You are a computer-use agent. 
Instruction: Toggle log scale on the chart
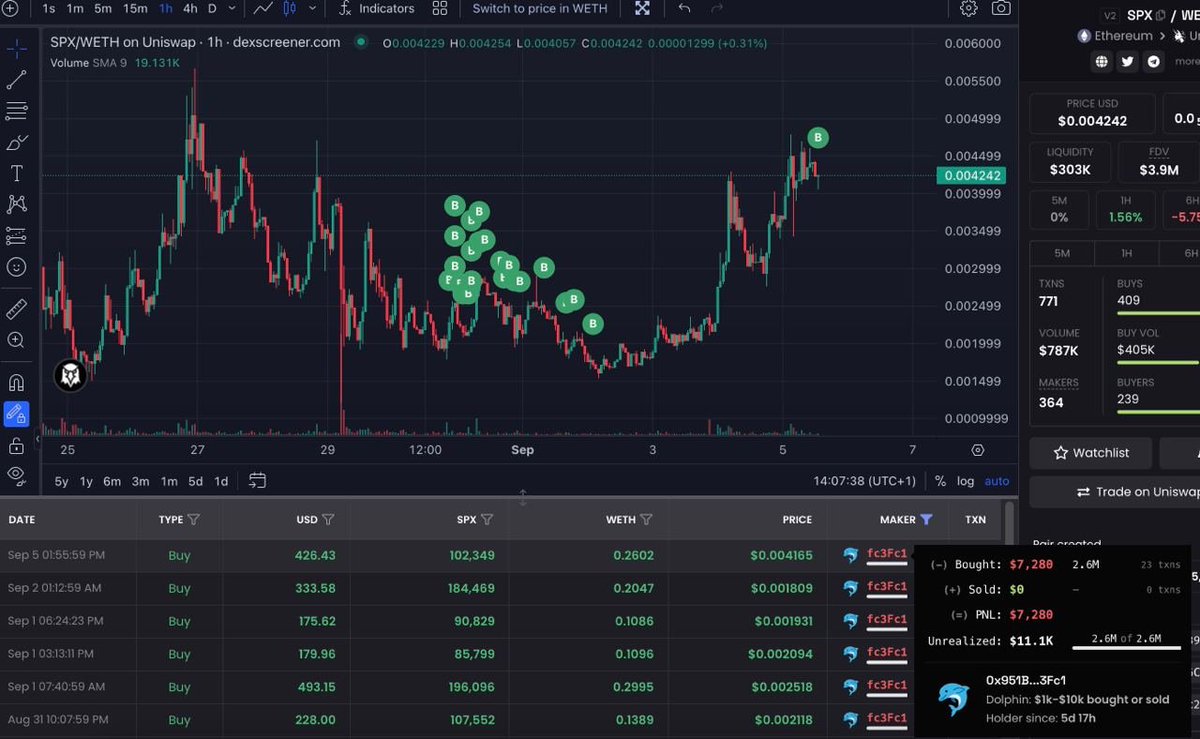[x=965, y=481]
